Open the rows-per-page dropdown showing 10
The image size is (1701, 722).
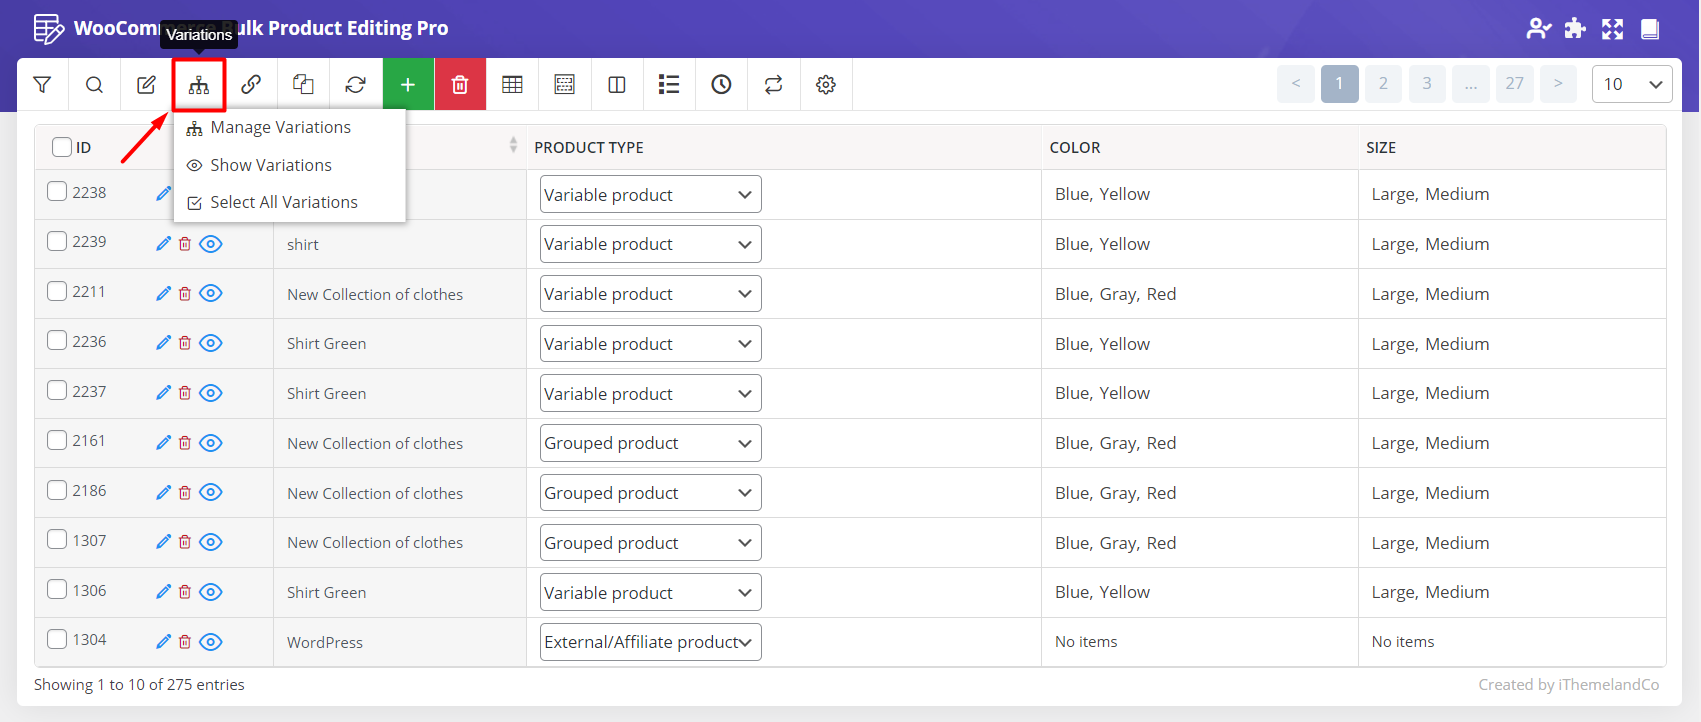pos(1631,84)
